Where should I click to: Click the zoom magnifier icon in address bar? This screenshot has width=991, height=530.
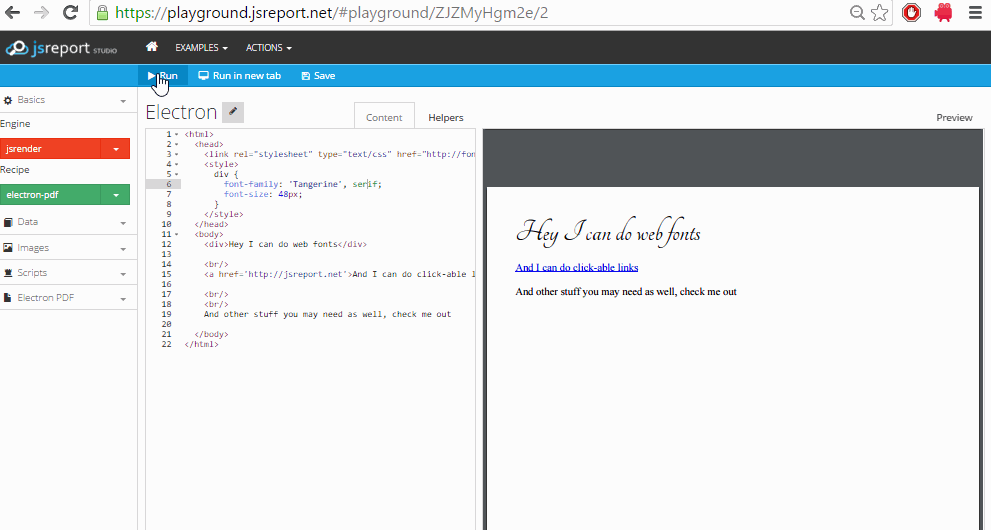856,13
